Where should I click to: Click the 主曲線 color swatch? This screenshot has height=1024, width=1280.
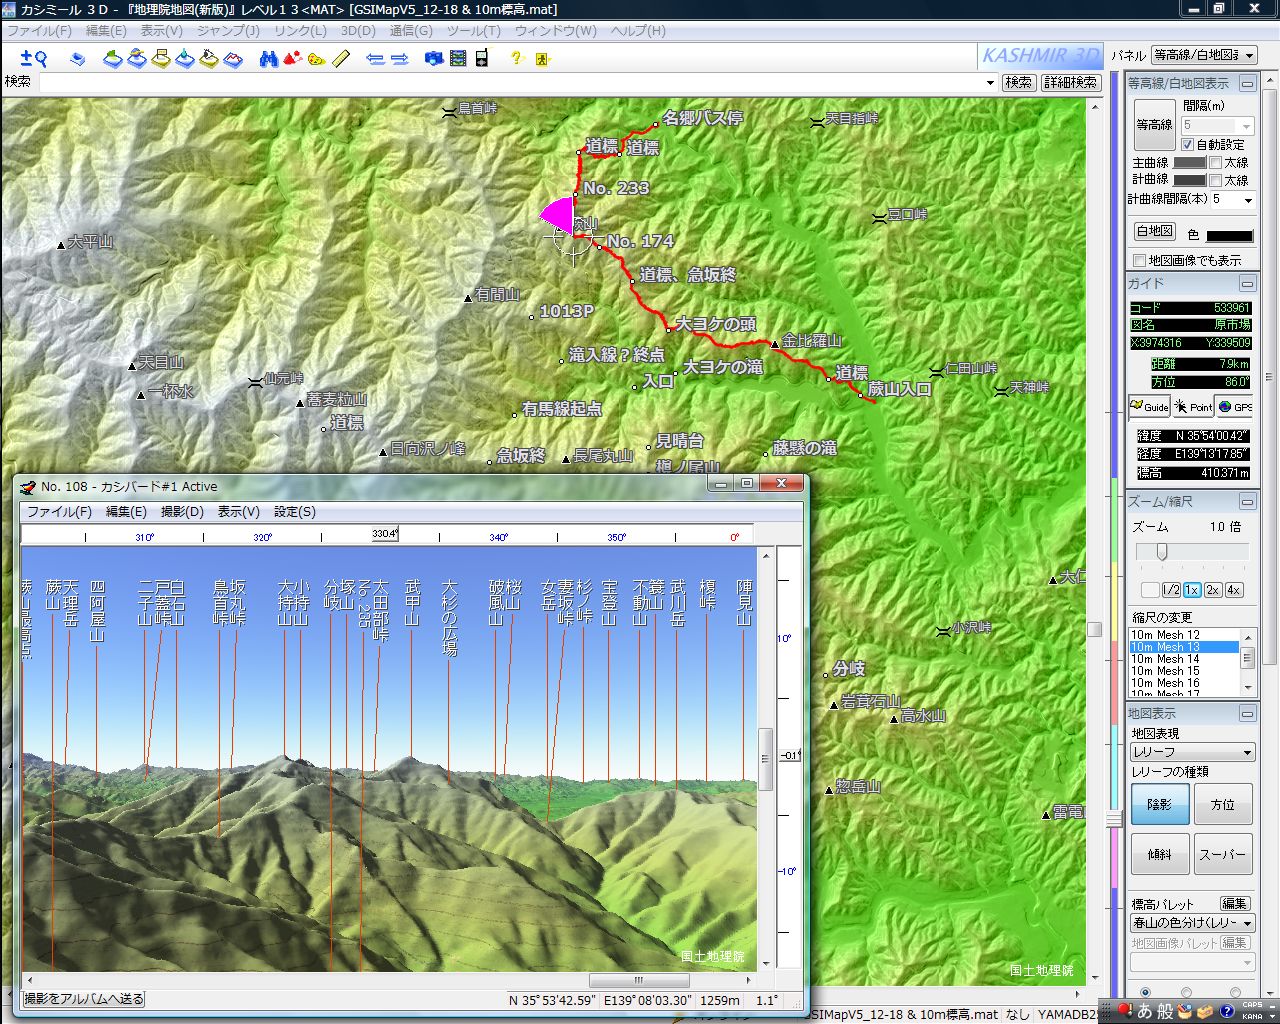pyautogui.click(x=1189, y=162)
